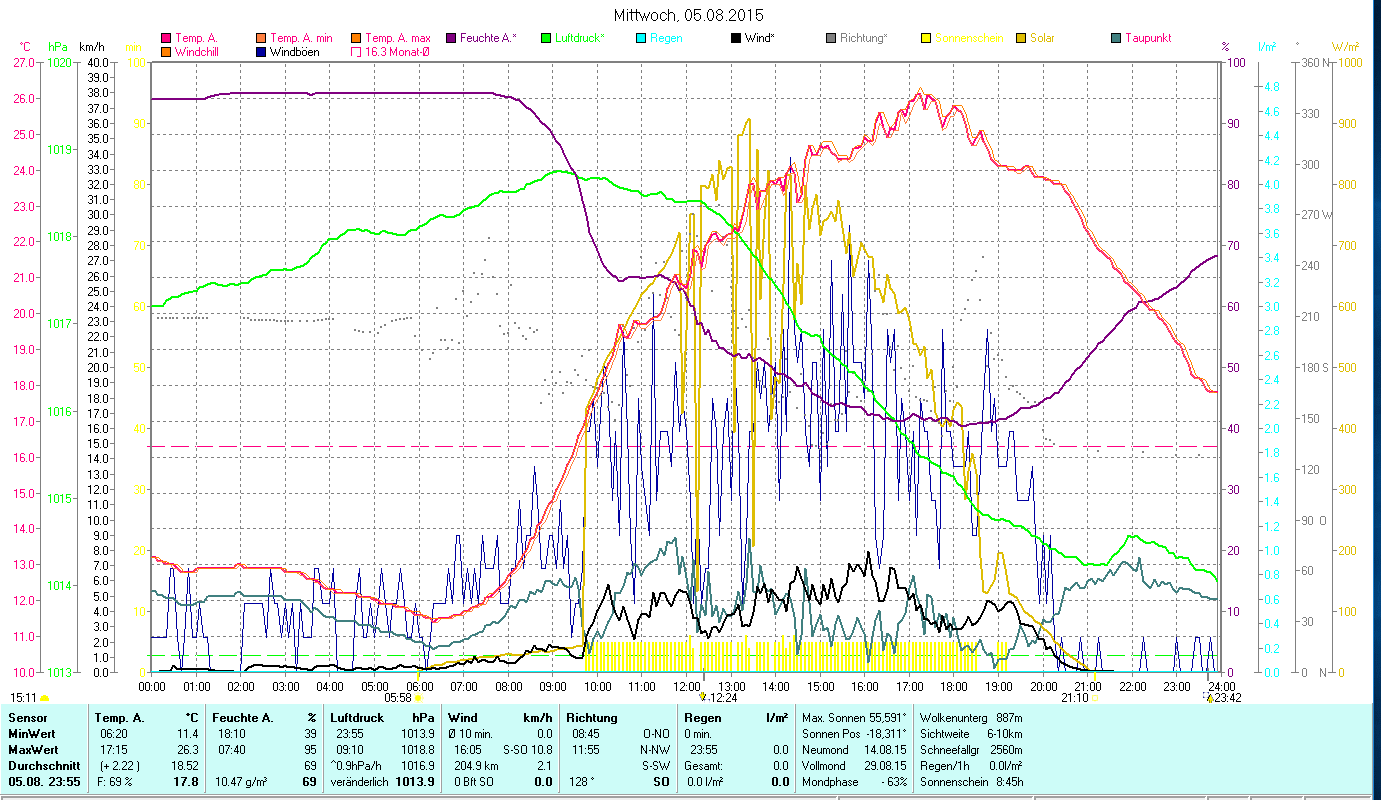Click the sunset icon beside 21:10

1095,698
